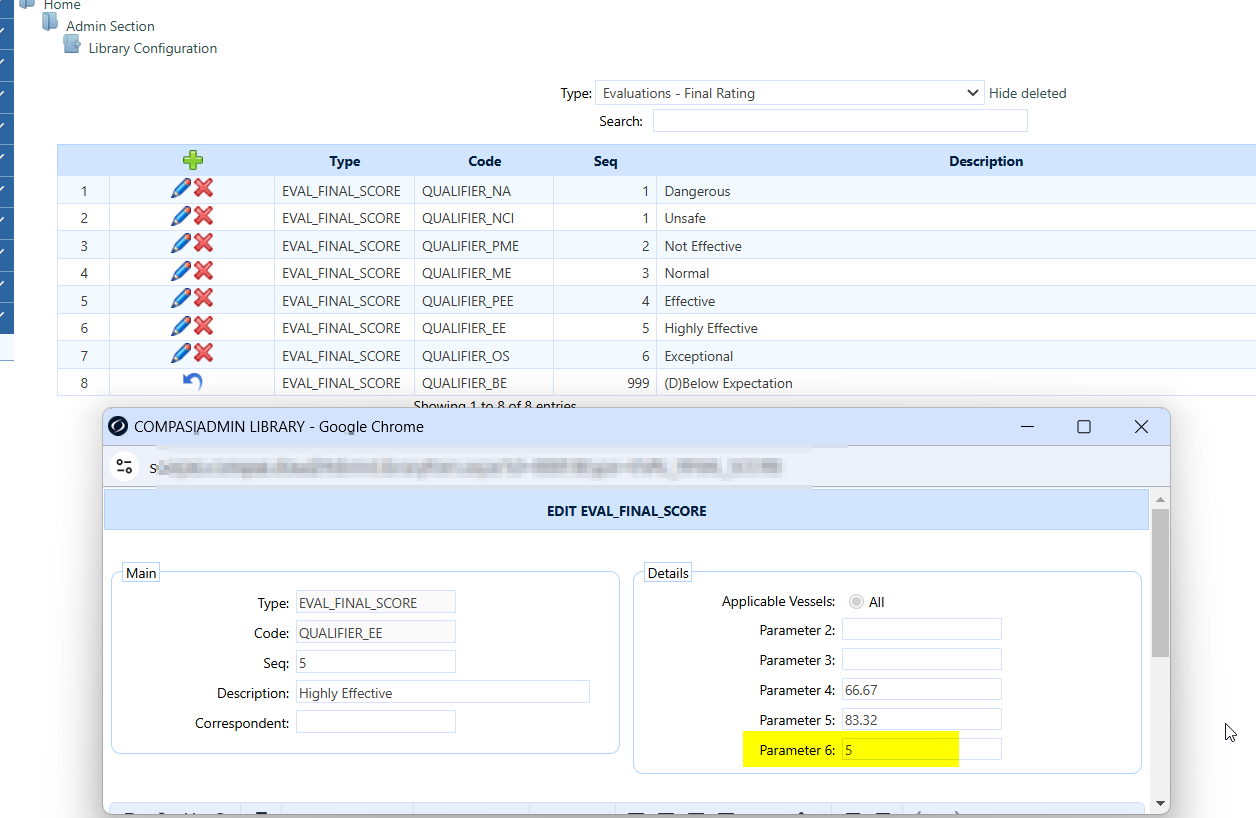The height and width of the screenshot is (818, 1256).
Task: Open Admin Section in the breadcrumb tree
Action: click(x=110, y=26)
